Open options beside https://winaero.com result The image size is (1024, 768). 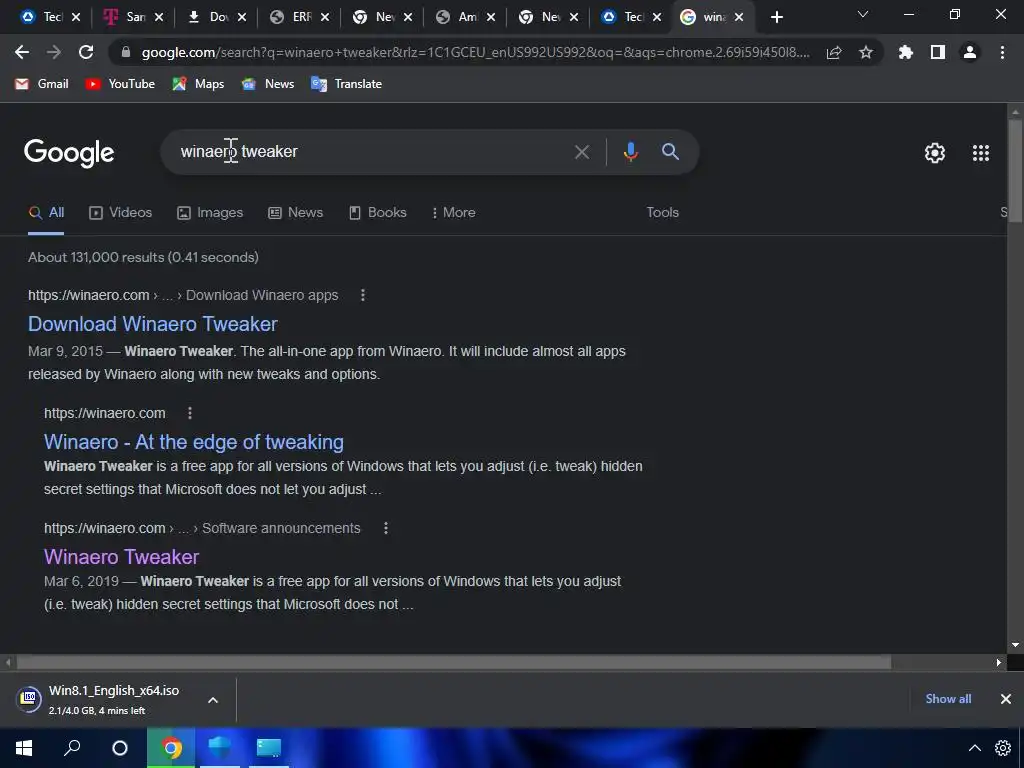(189, 413)
